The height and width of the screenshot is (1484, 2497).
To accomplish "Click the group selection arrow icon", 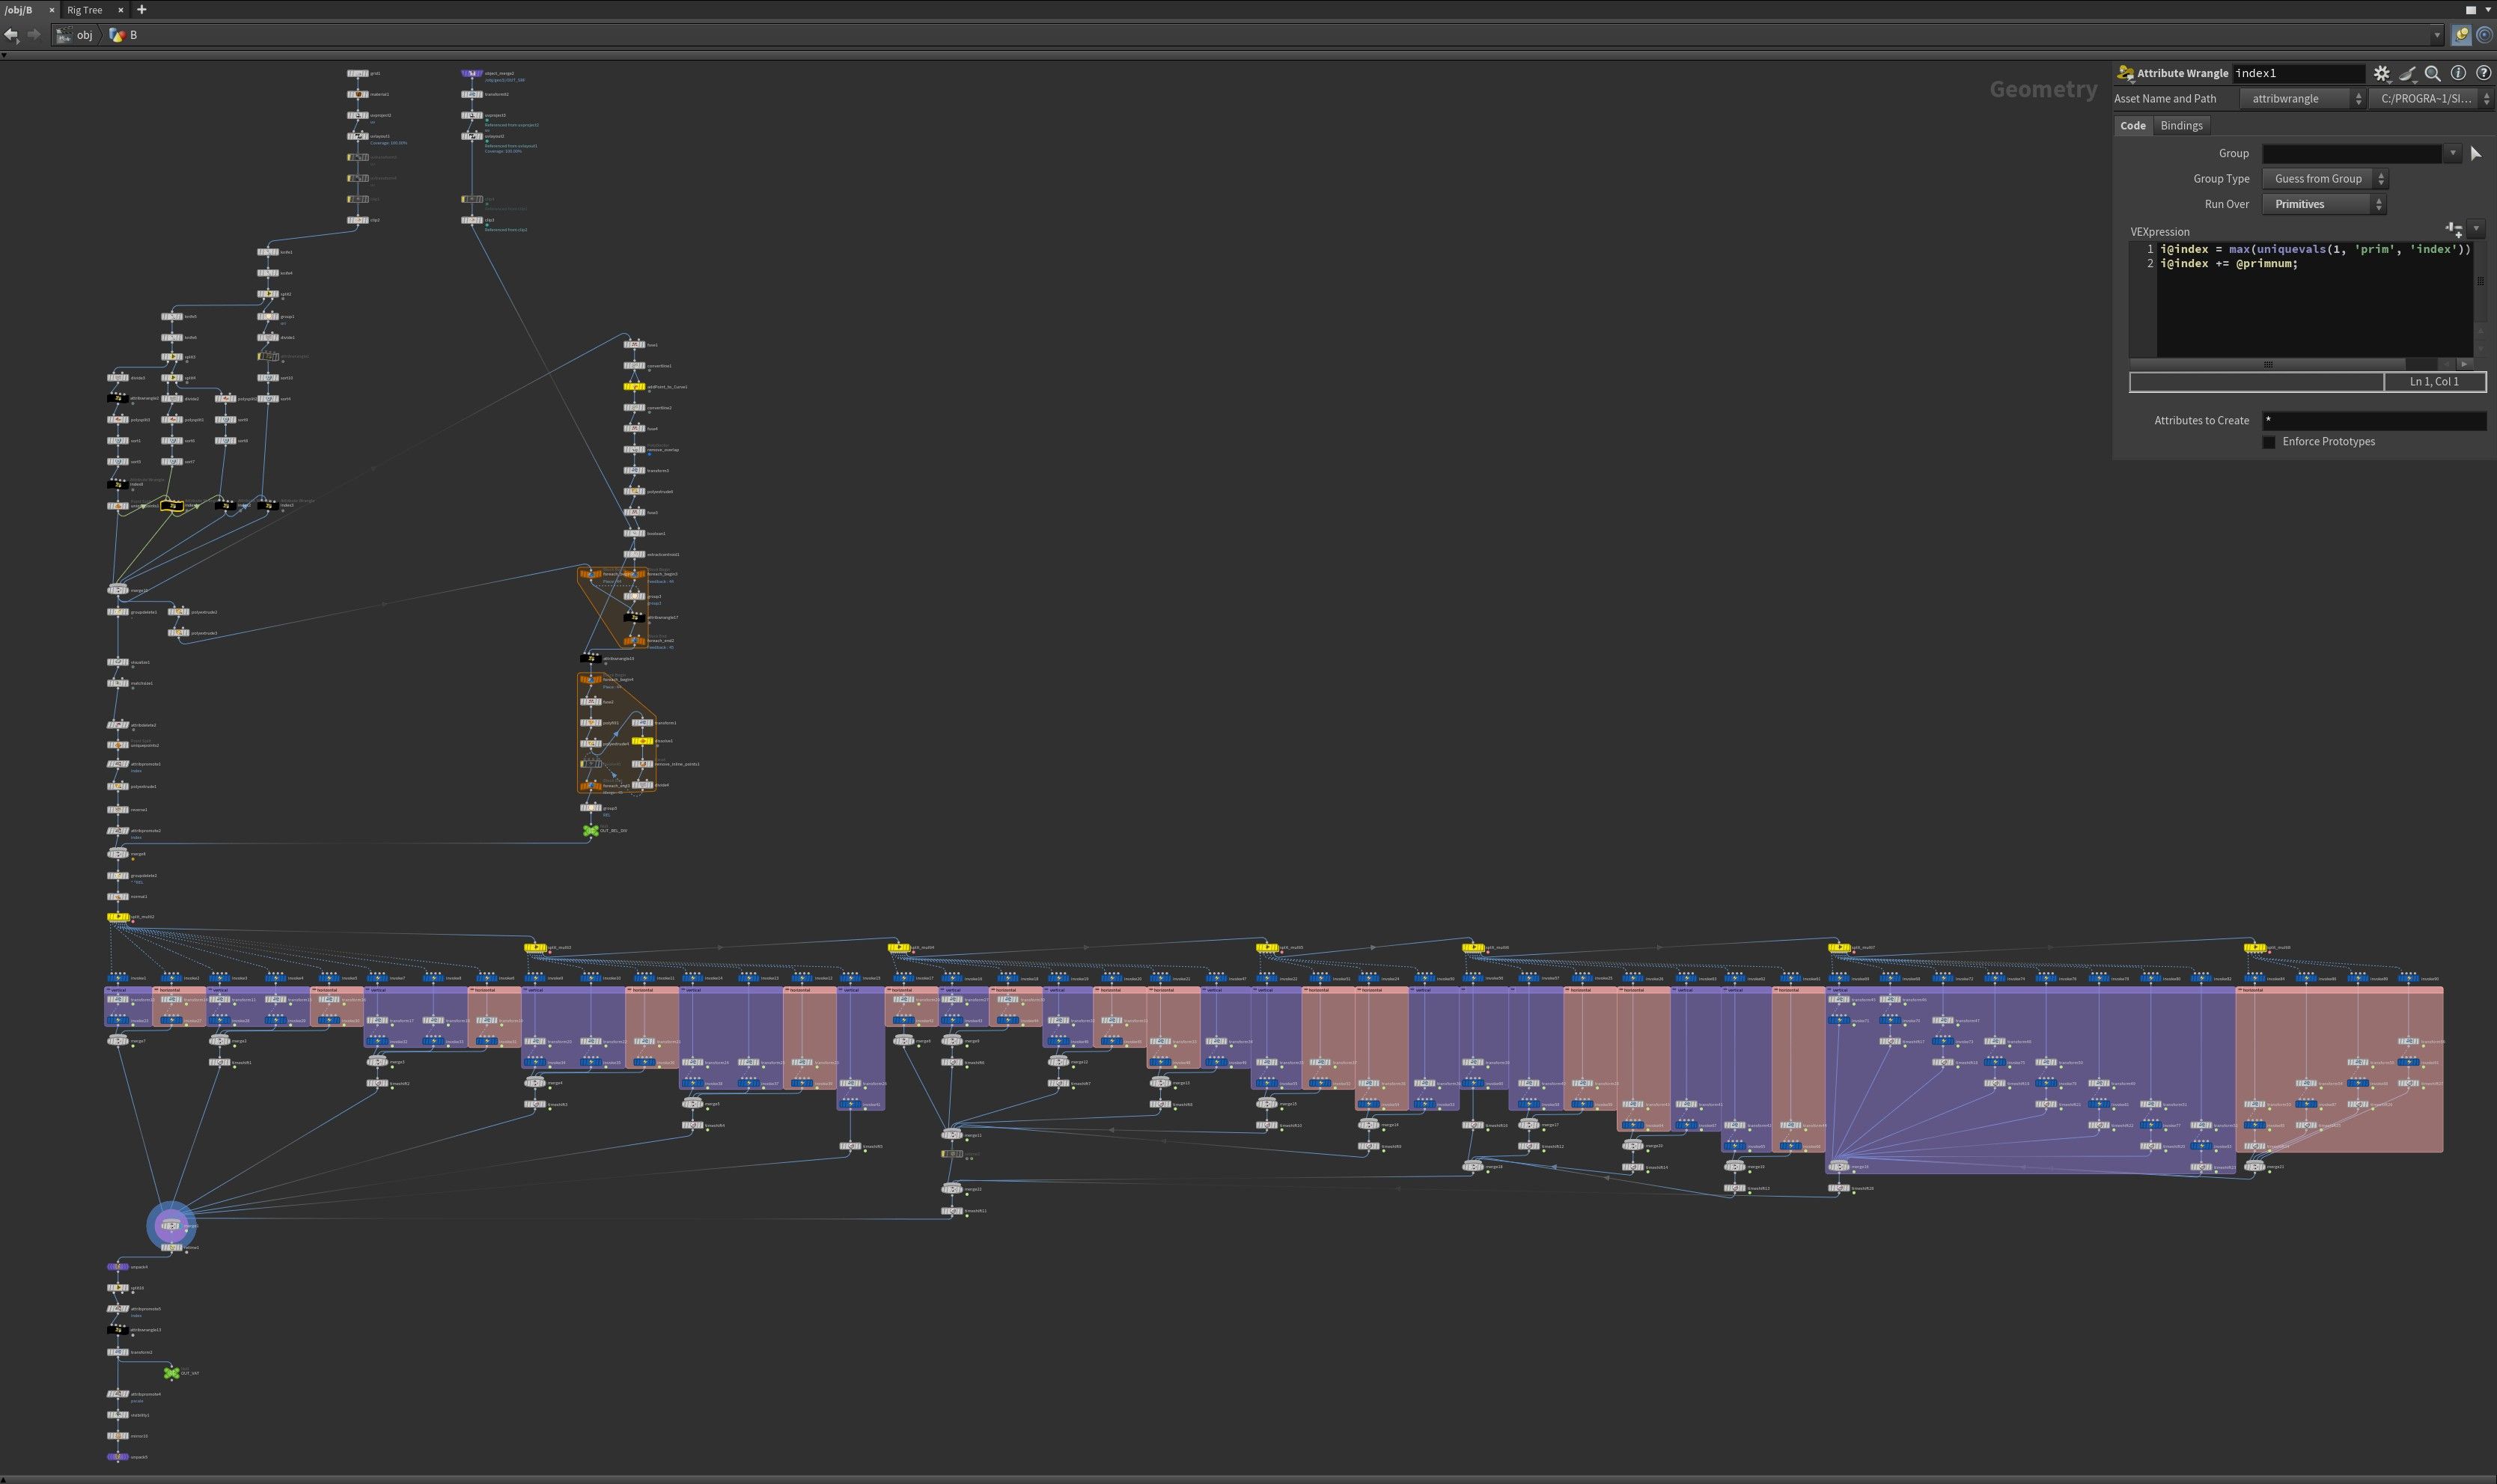I will click(2476, 153).
